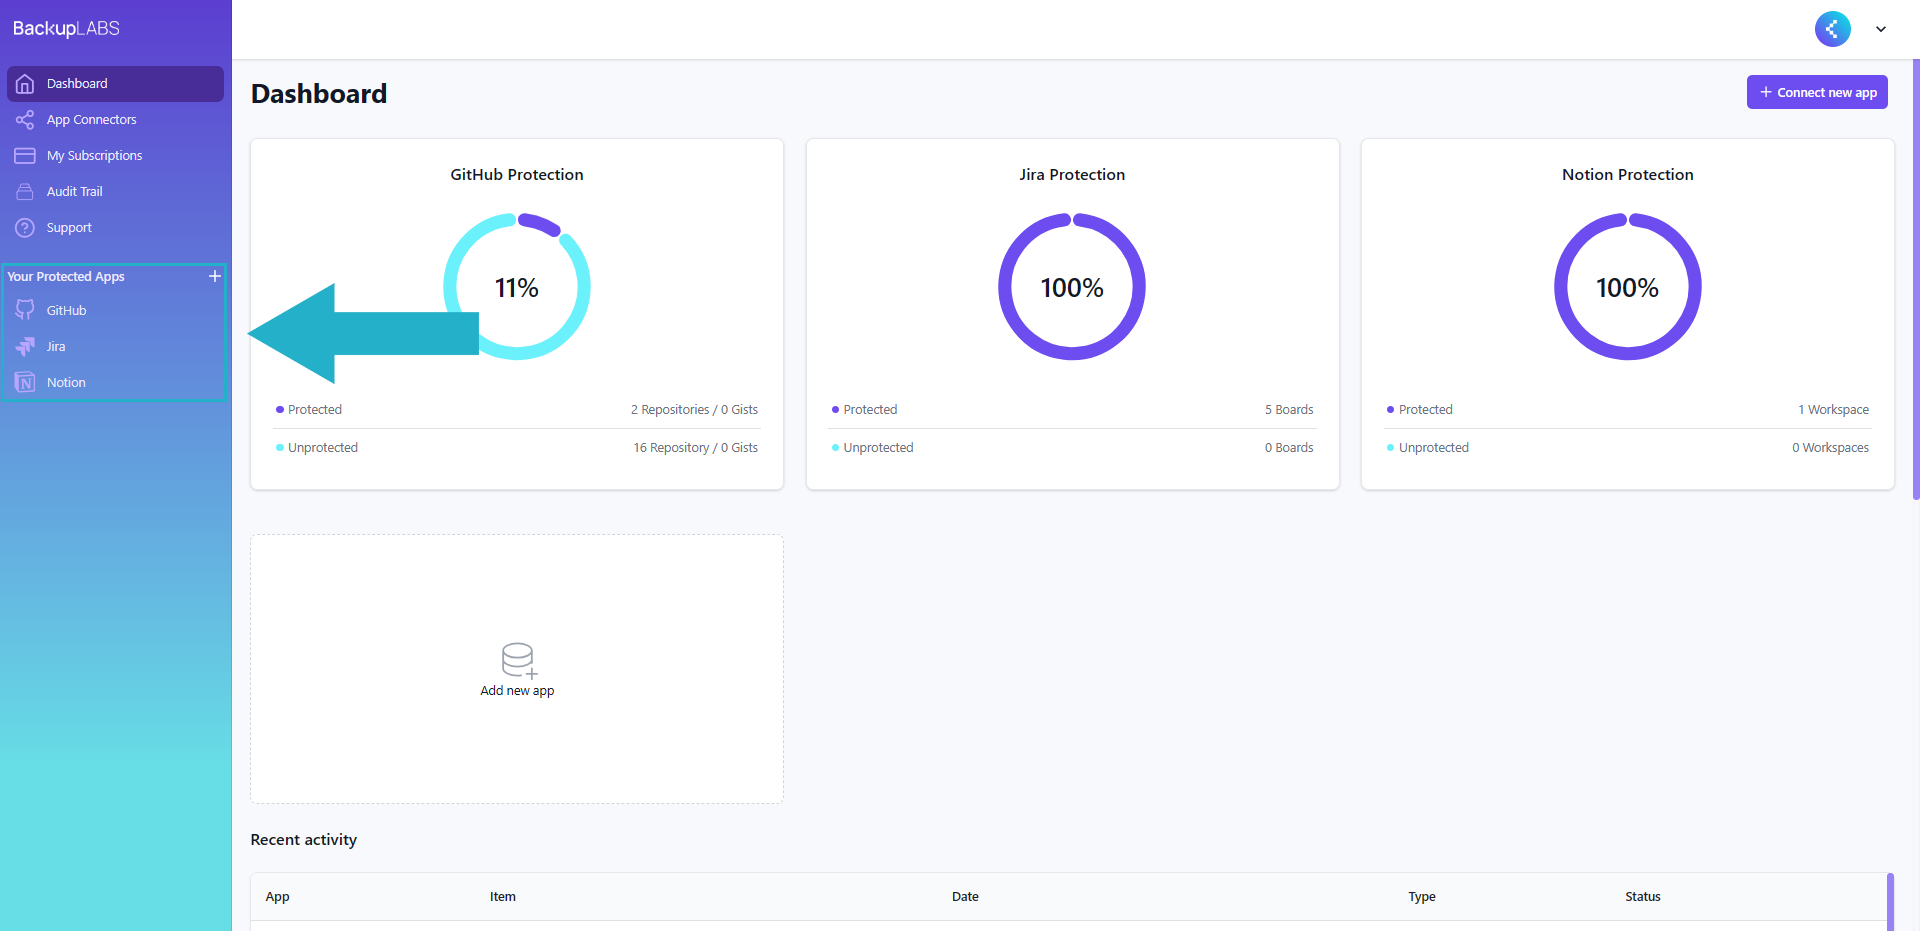Open App Connectors in sidebar
The image size is (1920, 931).
115,120
